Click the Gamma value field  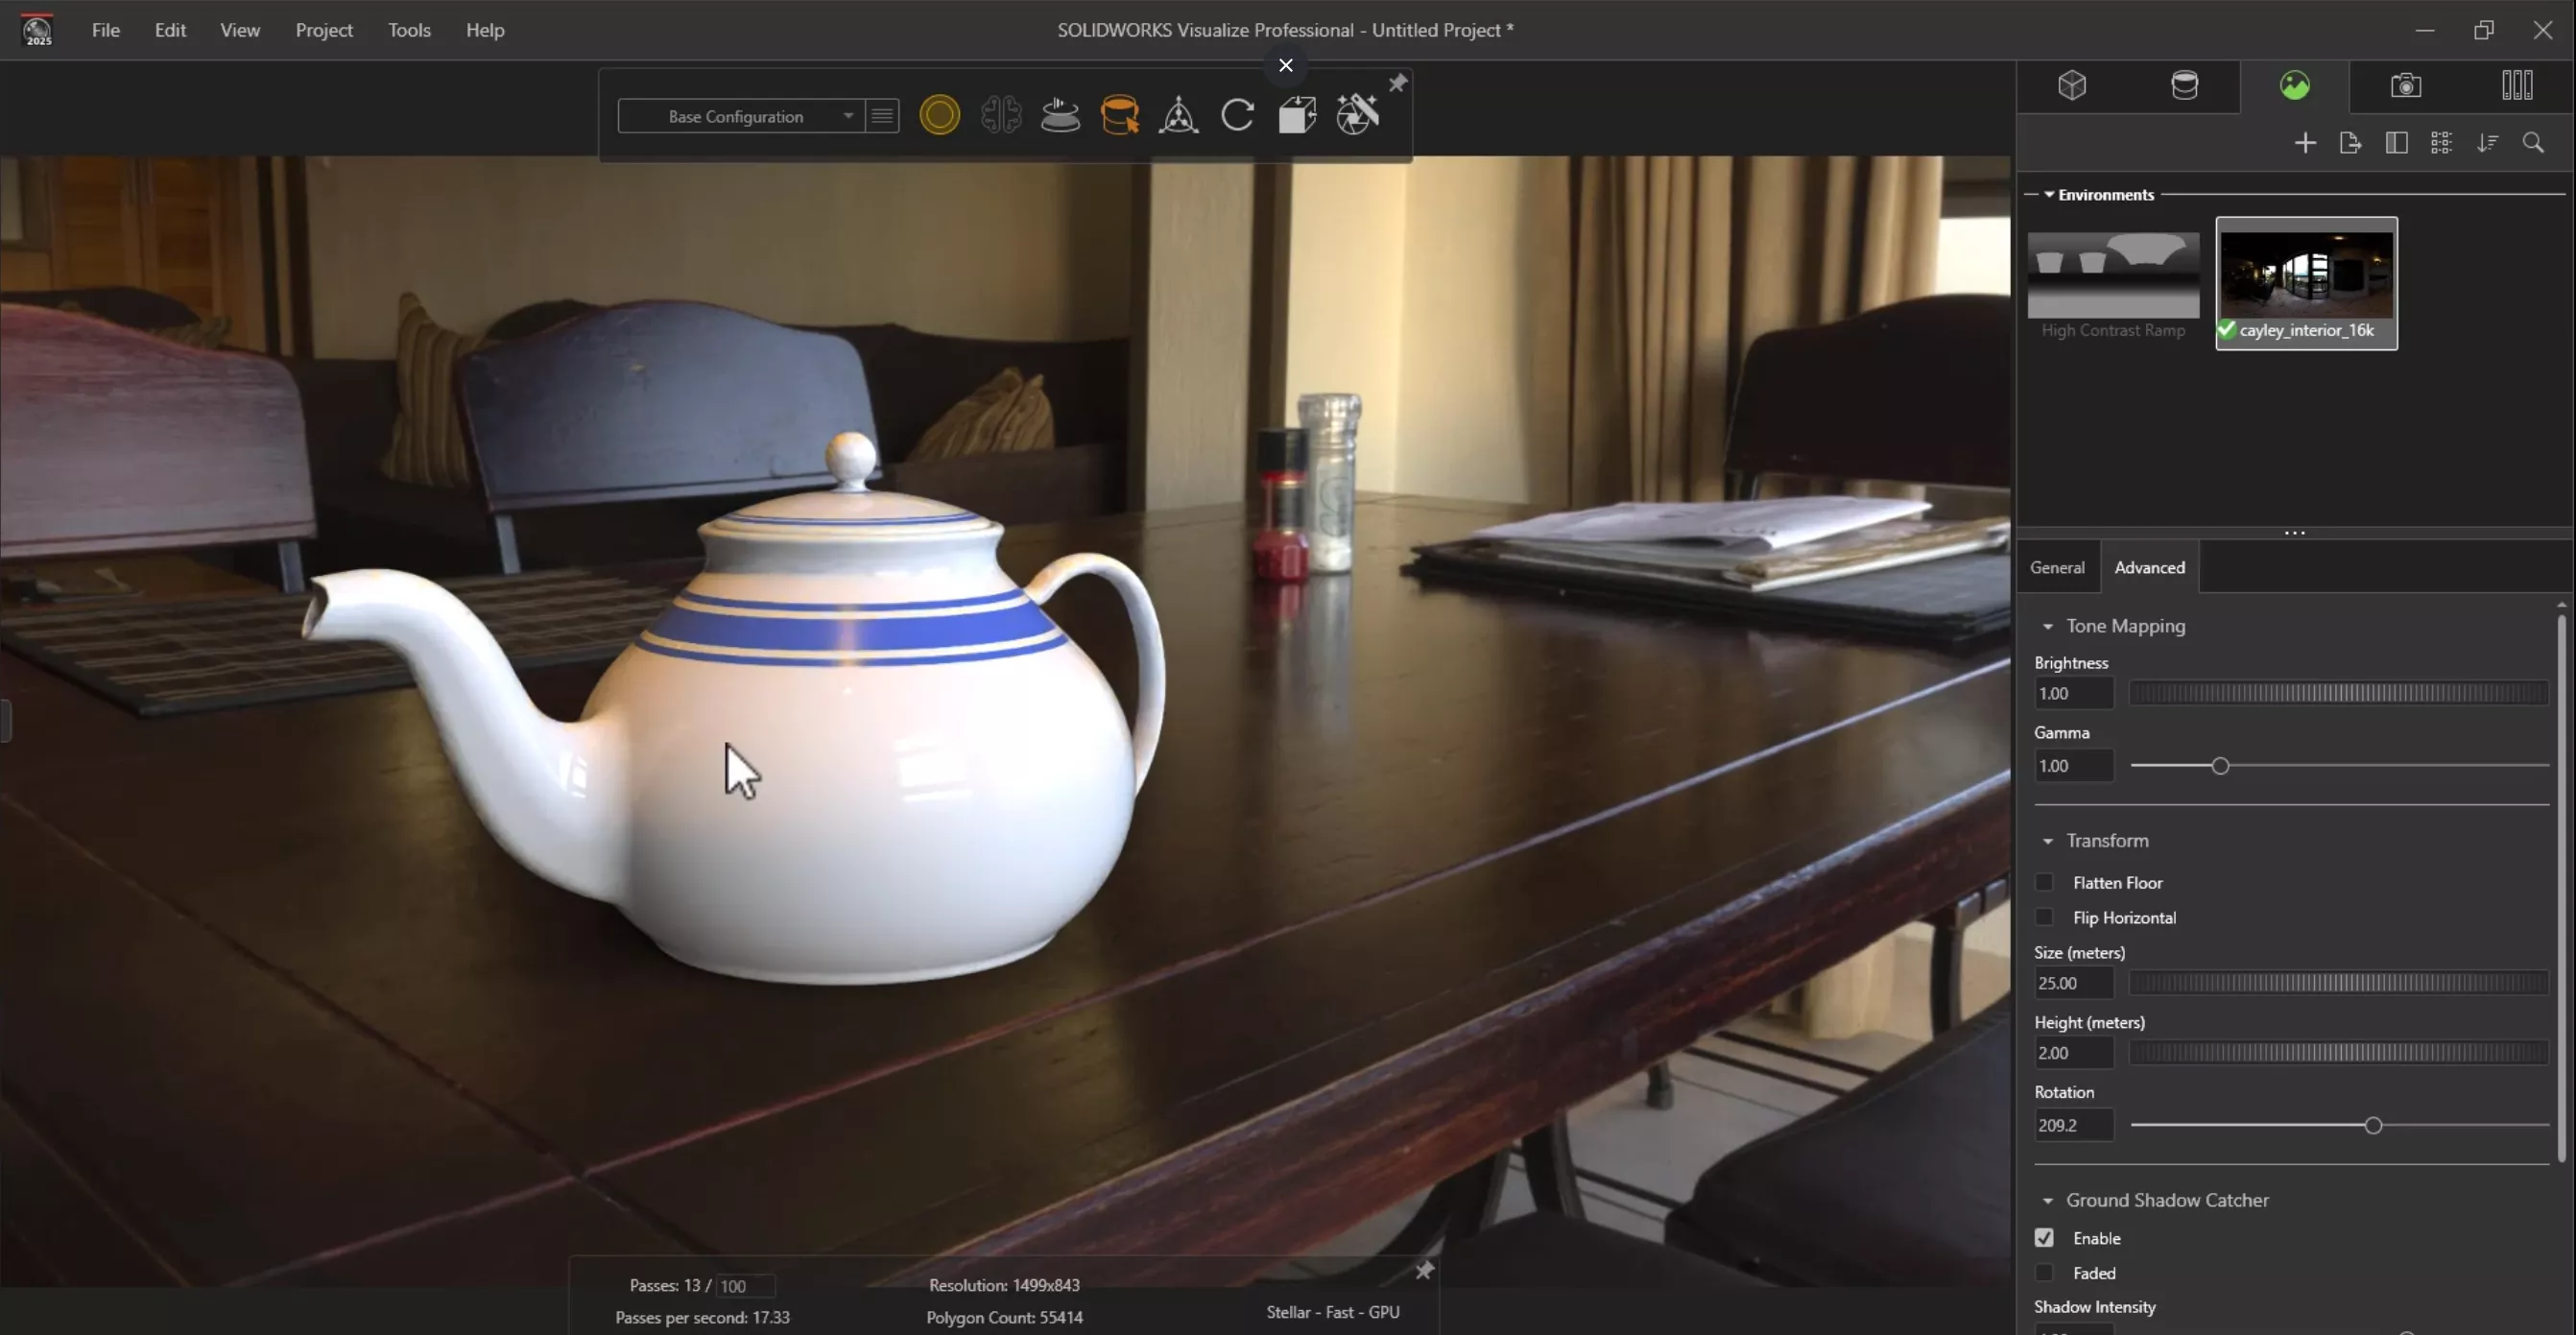coord(2073,766)
